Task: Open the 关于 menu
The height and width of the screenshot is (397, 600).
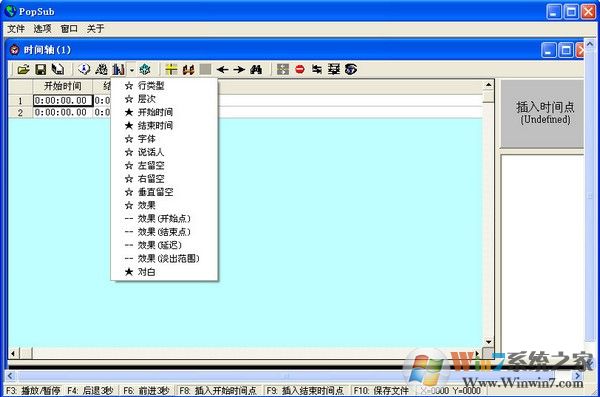Action: pos(95,29)
